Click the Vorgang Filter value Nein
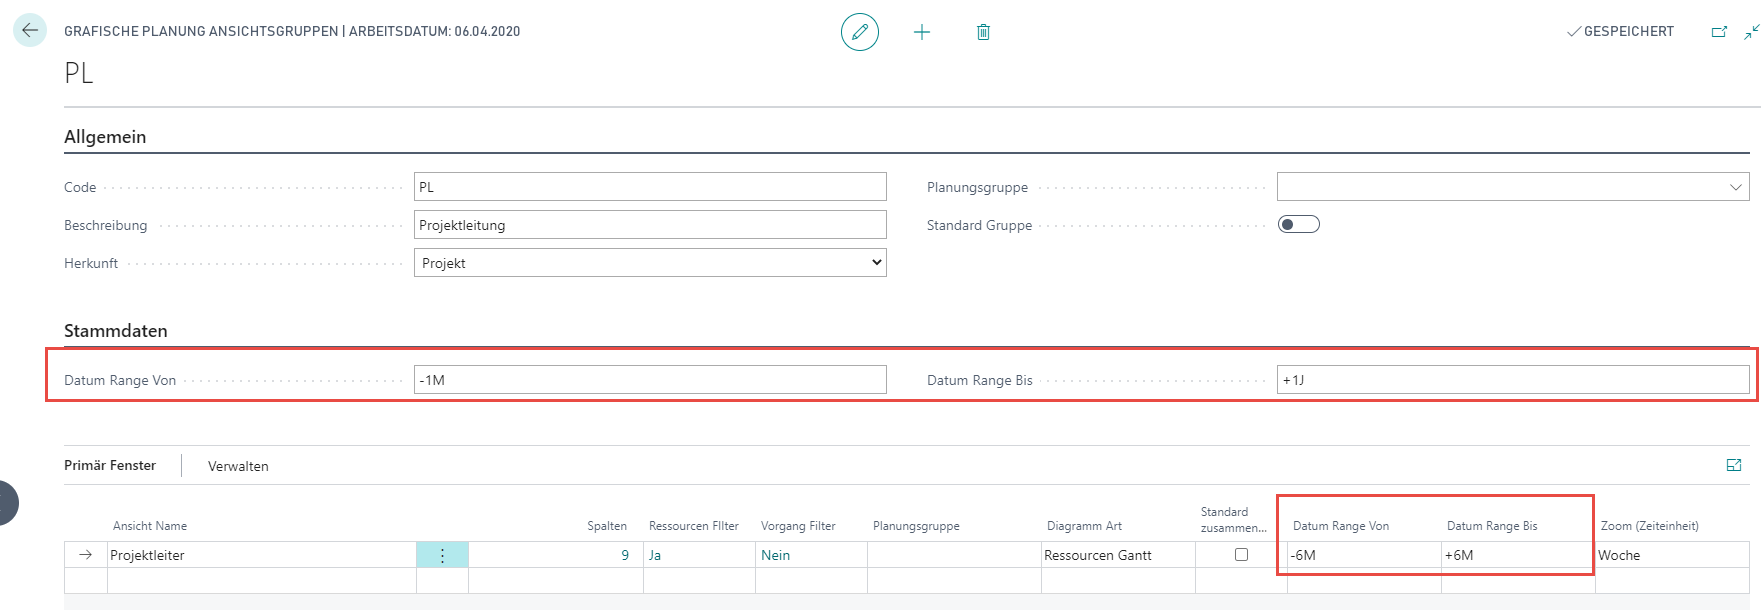The width and height of the screenshot is (1761, 610). [775, 555]
